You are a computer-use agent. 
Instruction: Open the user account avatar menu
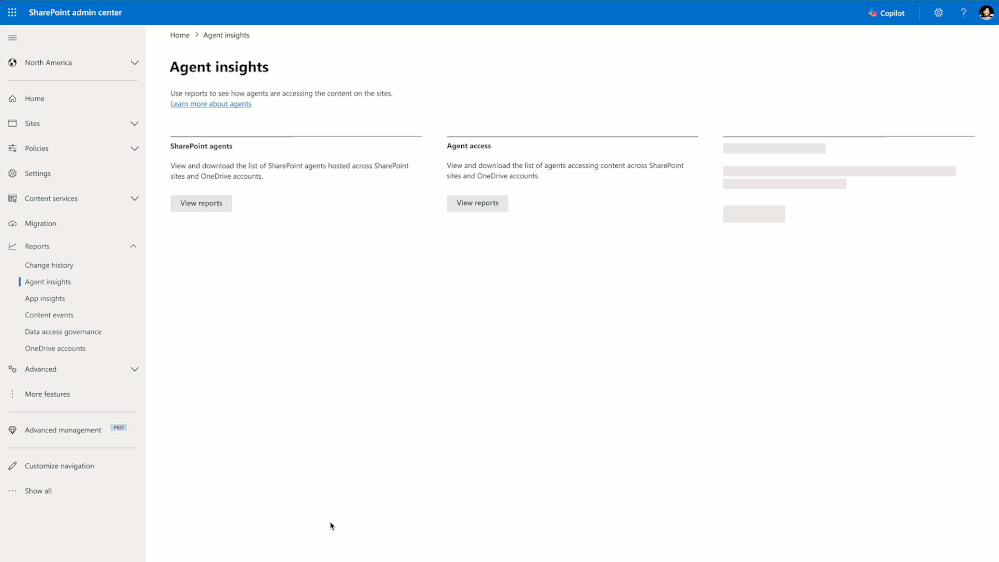pyautogui.click(x=986, y=13)
